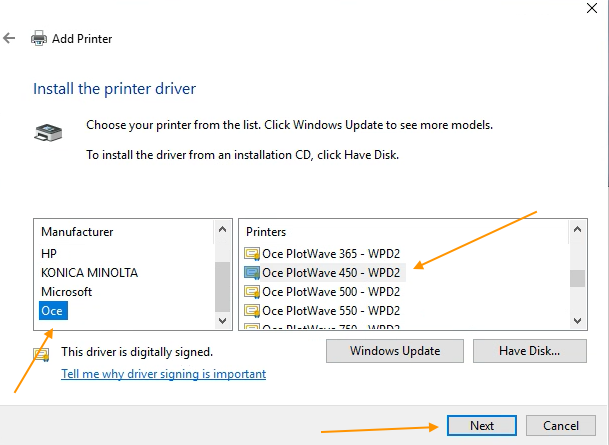Click the Manufacturer column header

[77, 232]
